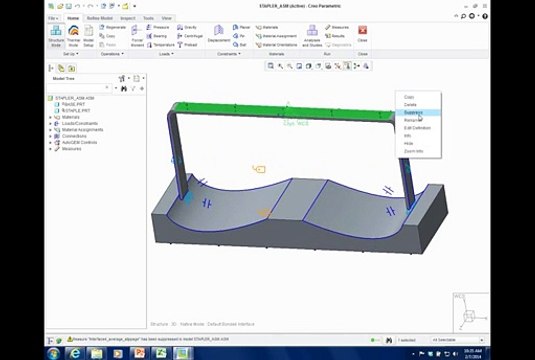Apply a Force/Moment load
The width and height of the screenshot is (535, 360).
137,36
